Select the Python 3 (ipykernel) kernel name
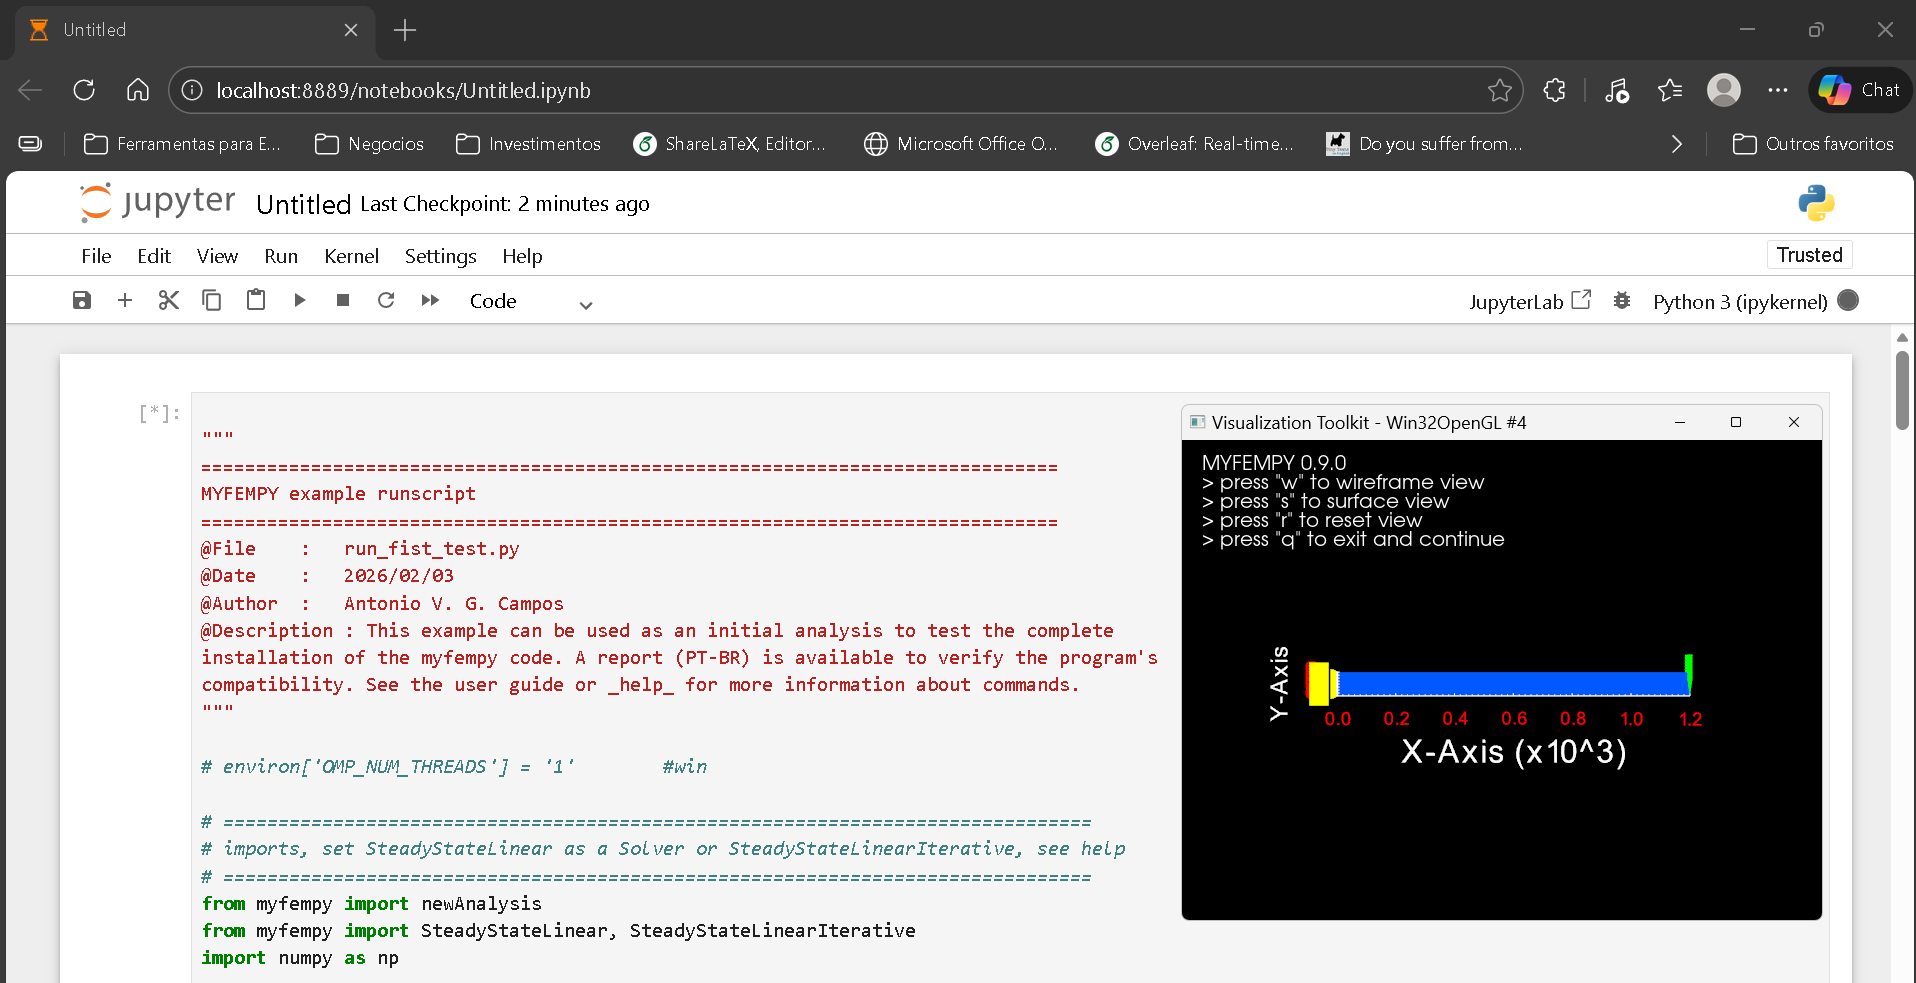 1740,302
